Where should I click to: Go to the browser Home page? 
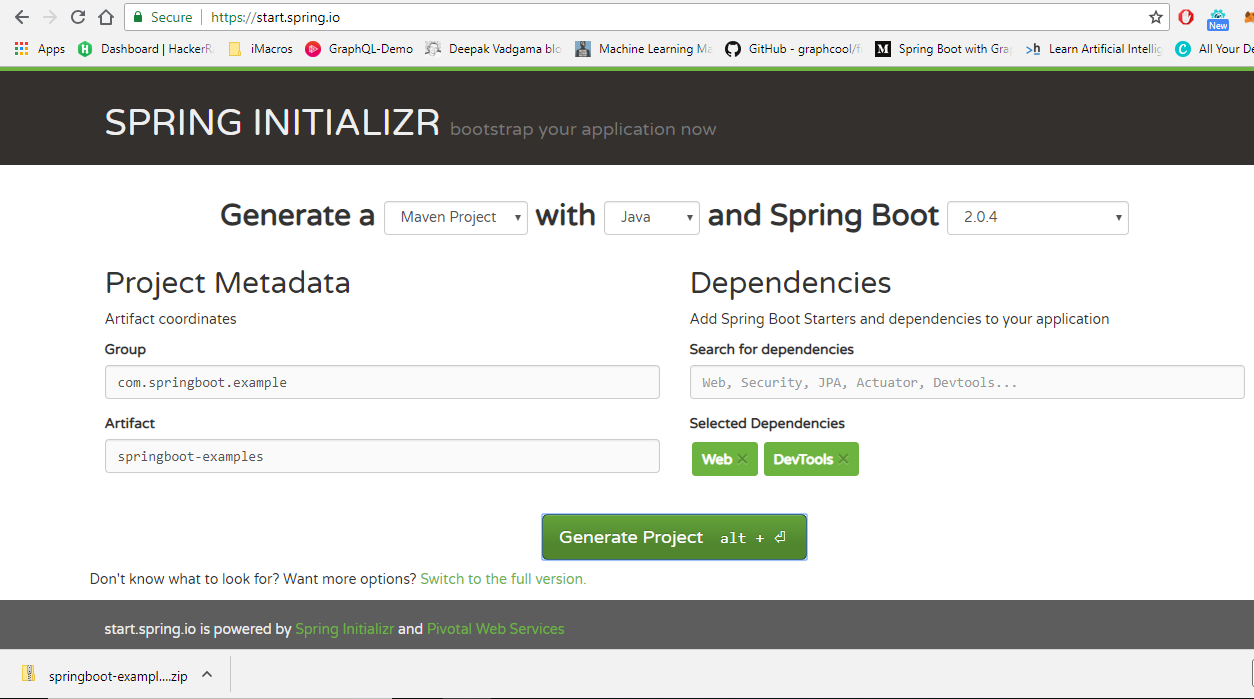coord(105,17)
